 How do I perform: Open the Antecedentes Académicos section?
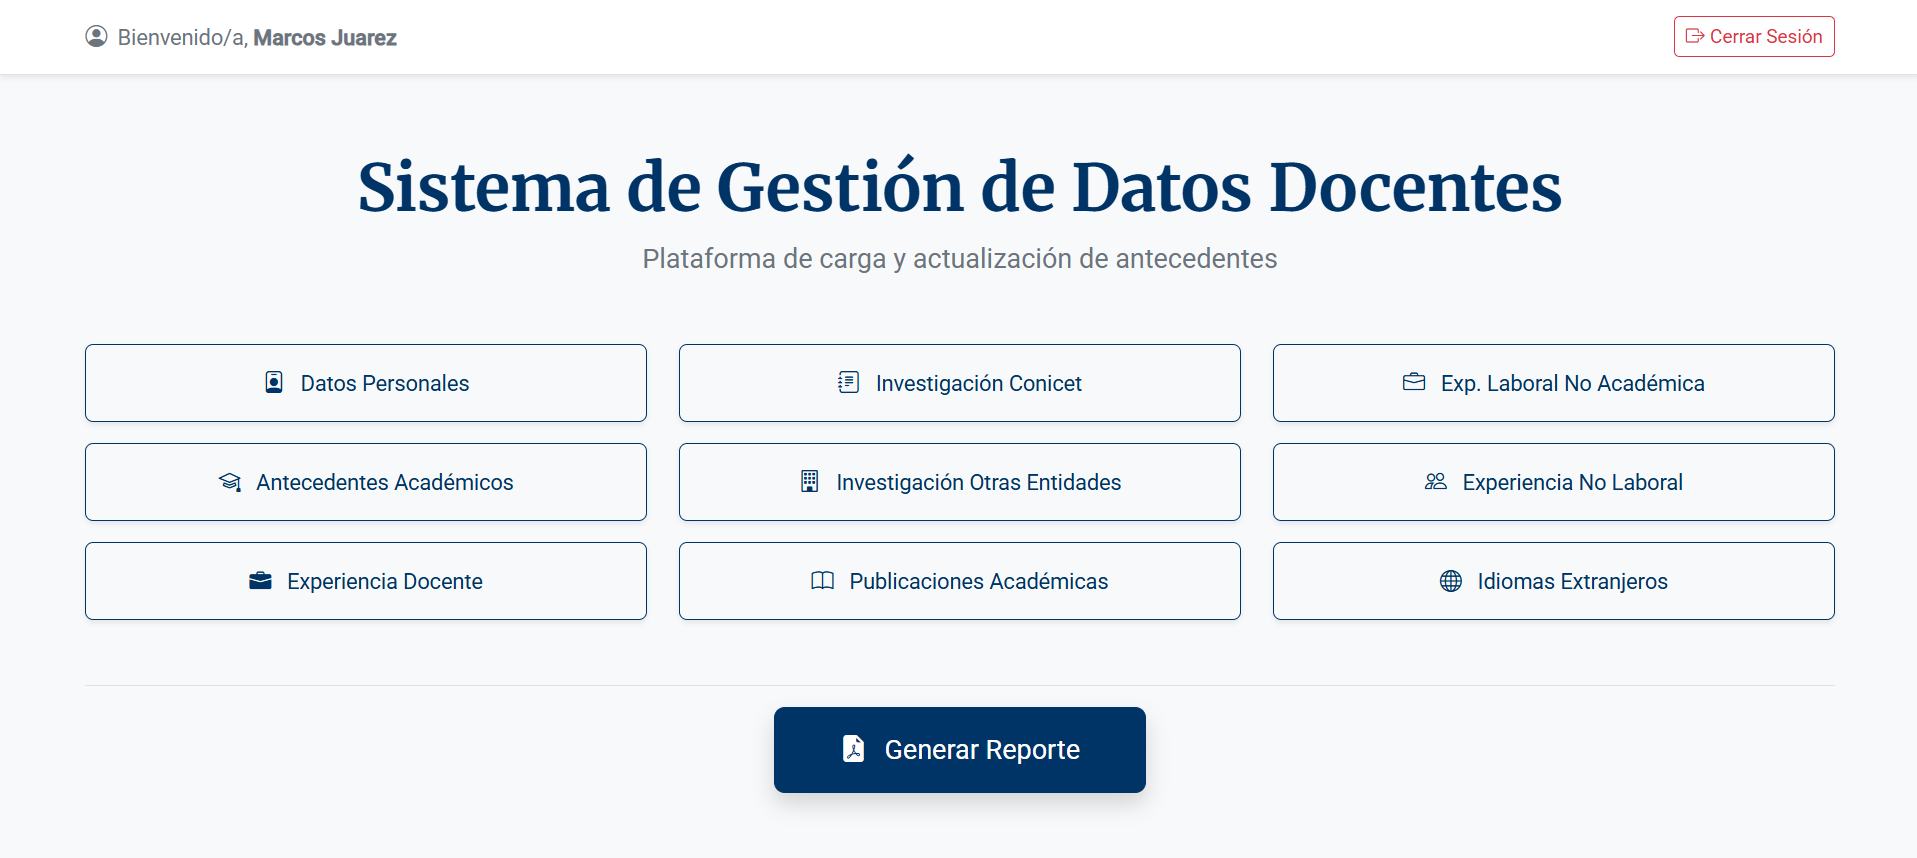366,481
